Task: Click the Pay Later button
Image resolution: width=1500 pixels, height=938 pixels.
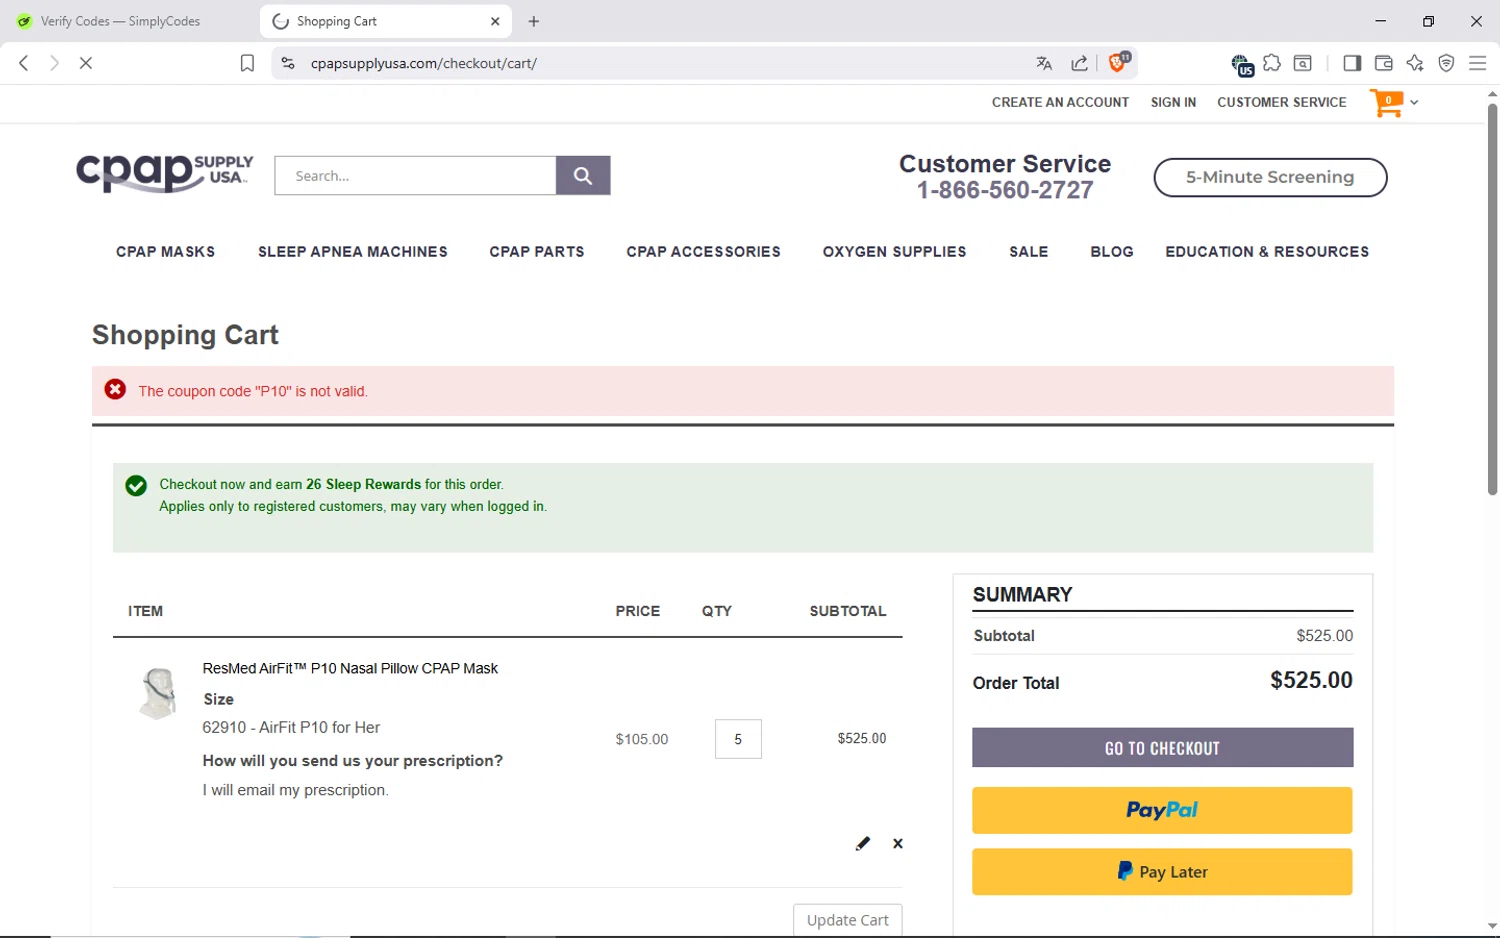Action: click(1162, 872)
